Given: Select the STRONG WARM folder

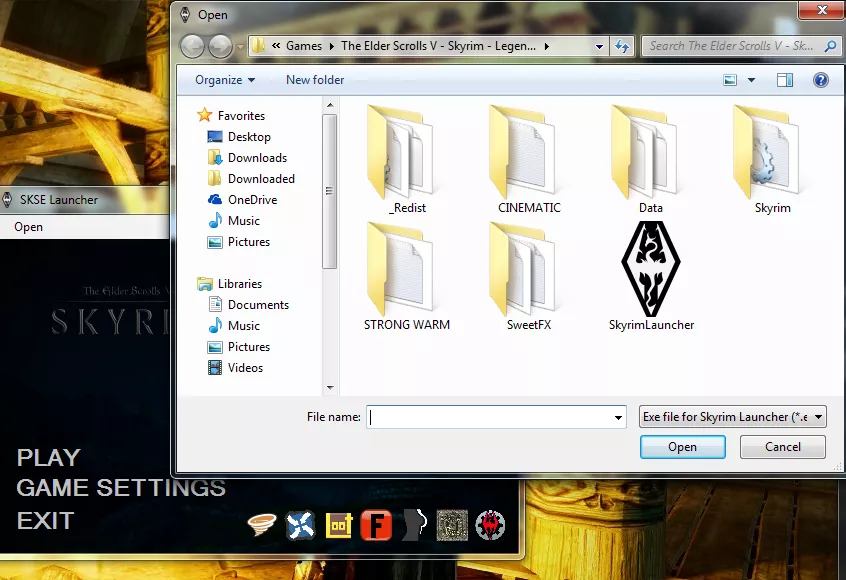Looking at the screenshot, I should pyautogui.click(x=407, y=276).
